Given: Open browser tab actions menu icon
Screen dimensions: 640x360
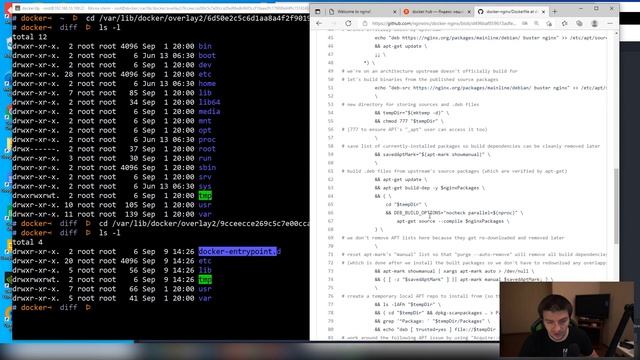Looking at the screenshot, I should (x=318, y=12).
